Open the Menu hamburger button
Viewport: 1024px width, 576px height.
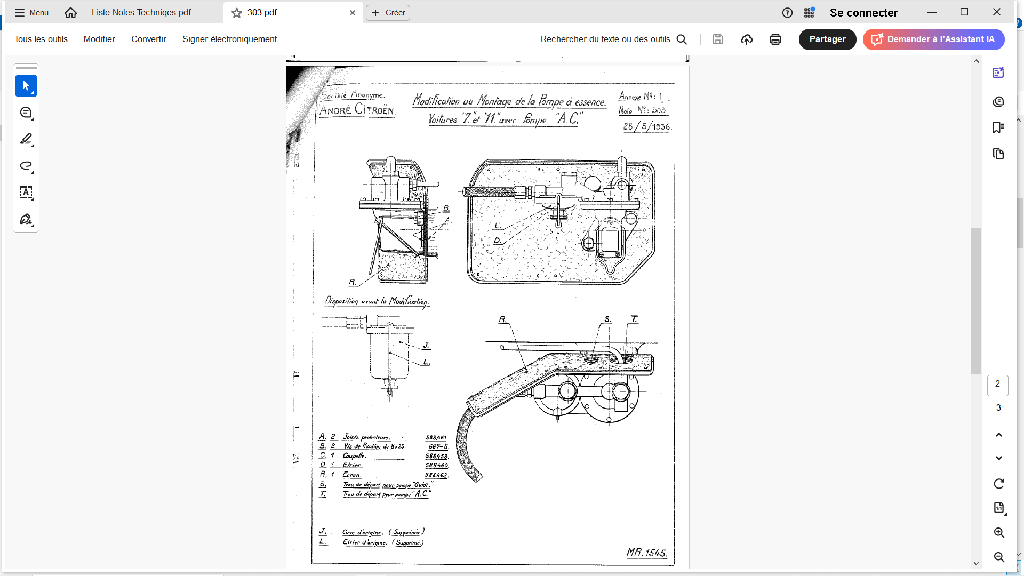click(x=31, y=12)
